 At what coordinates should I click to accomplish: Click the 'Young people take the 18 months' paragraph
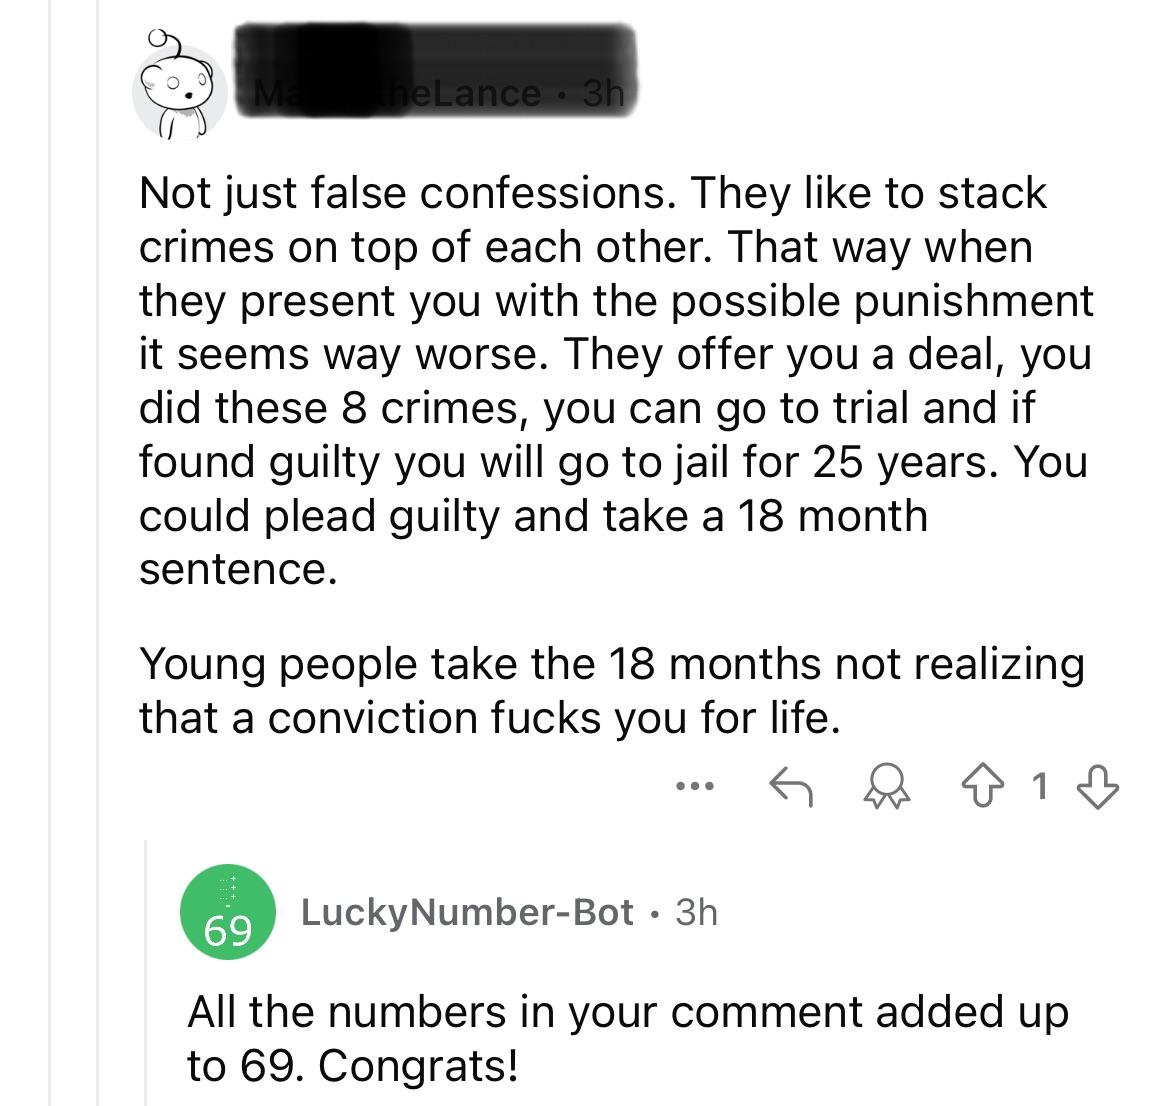coord(610,690)
